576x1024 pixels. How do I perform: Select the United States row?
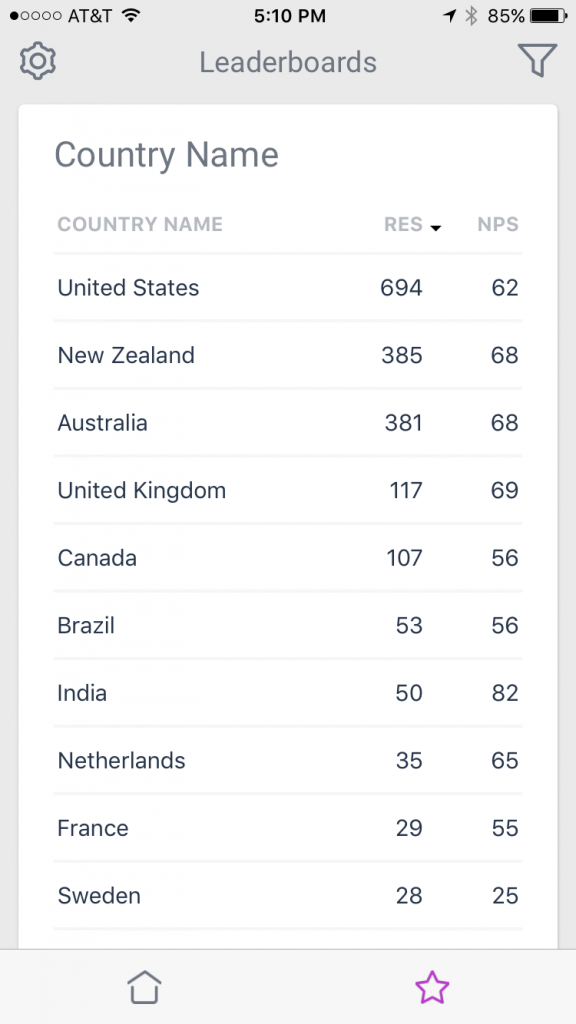288,287
